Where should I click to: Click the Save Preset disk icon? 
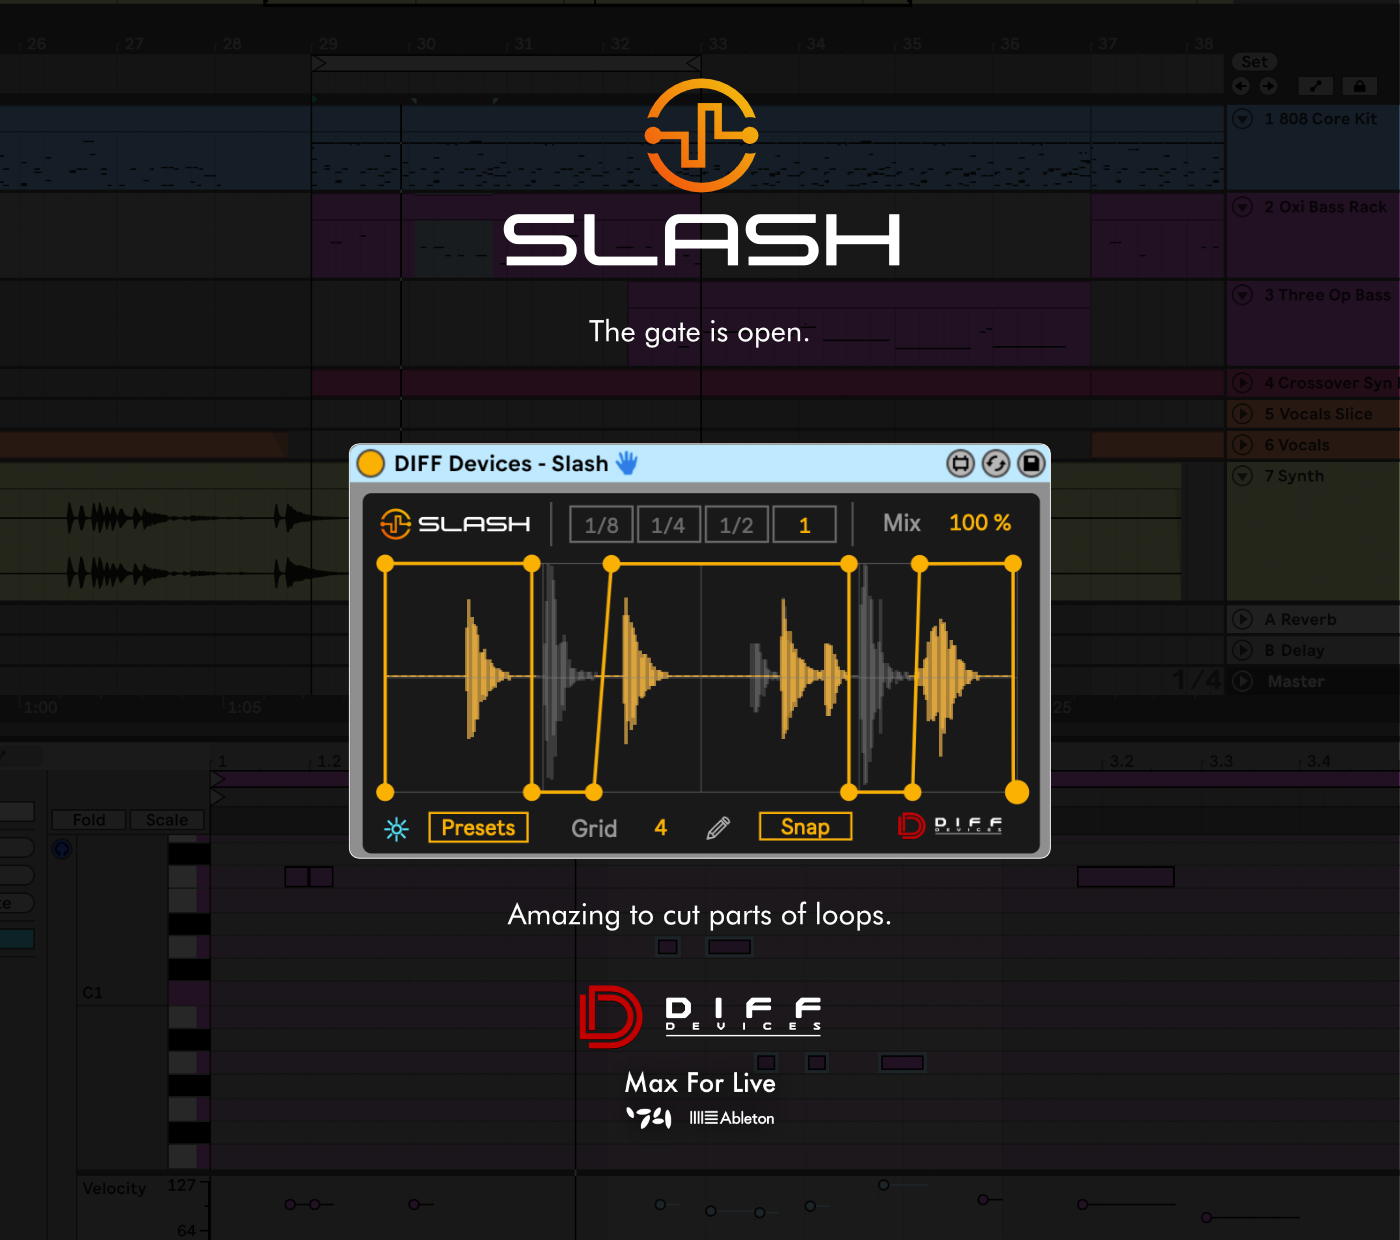[x=1031, y=463]
